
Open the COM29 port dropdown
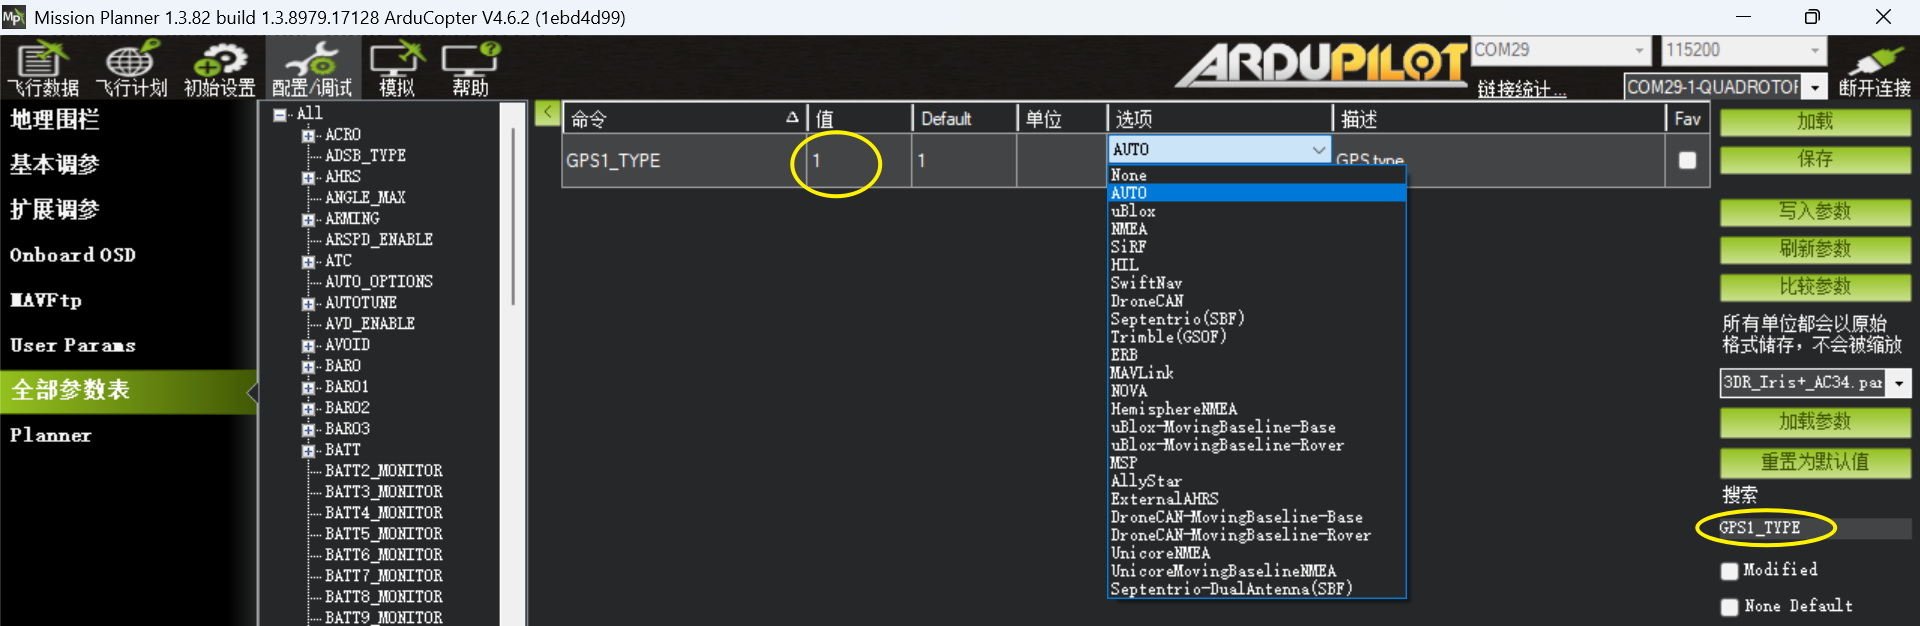pos(1638,50)
